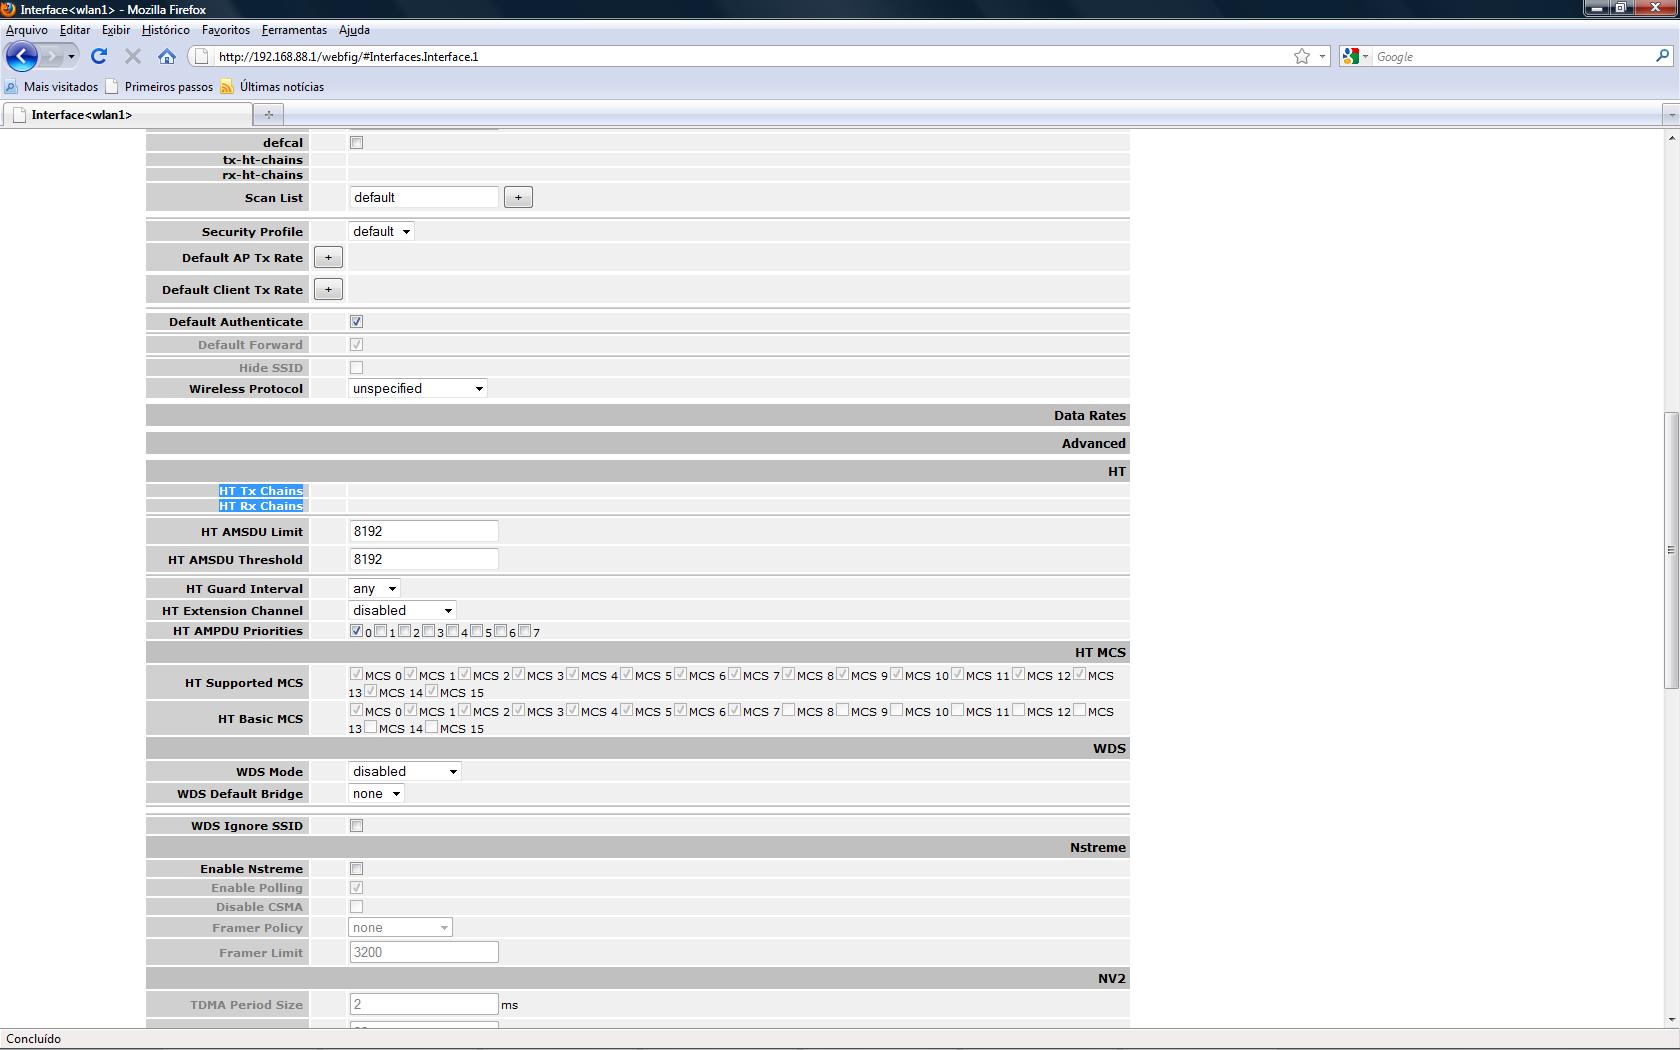Open Mais visitados bookmark
This screenshot has width=1680, height=1050.
pyautogui.click(x=52, y=86)
